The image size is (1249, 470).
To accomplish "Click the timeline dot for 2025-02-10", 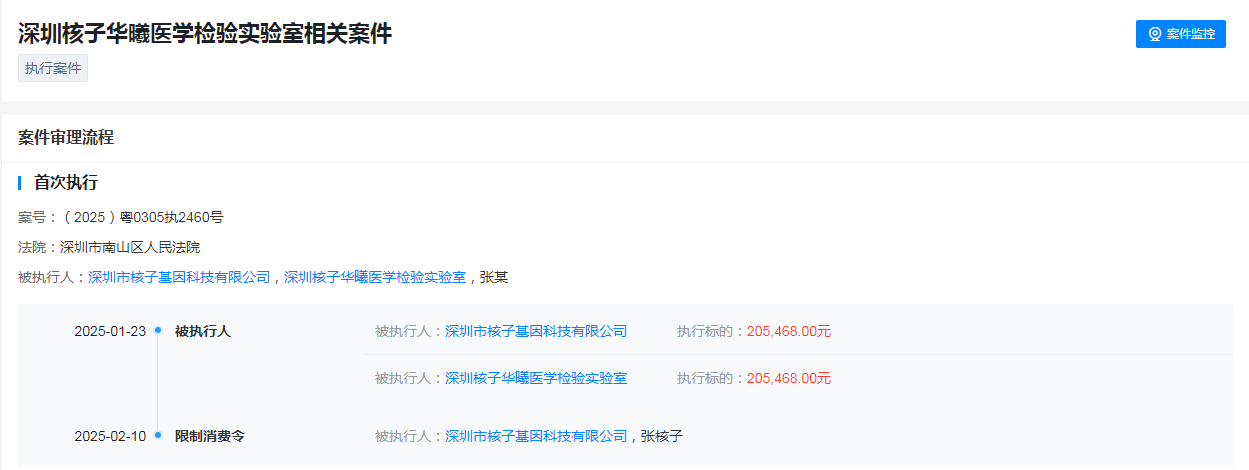I will (158, 436).
